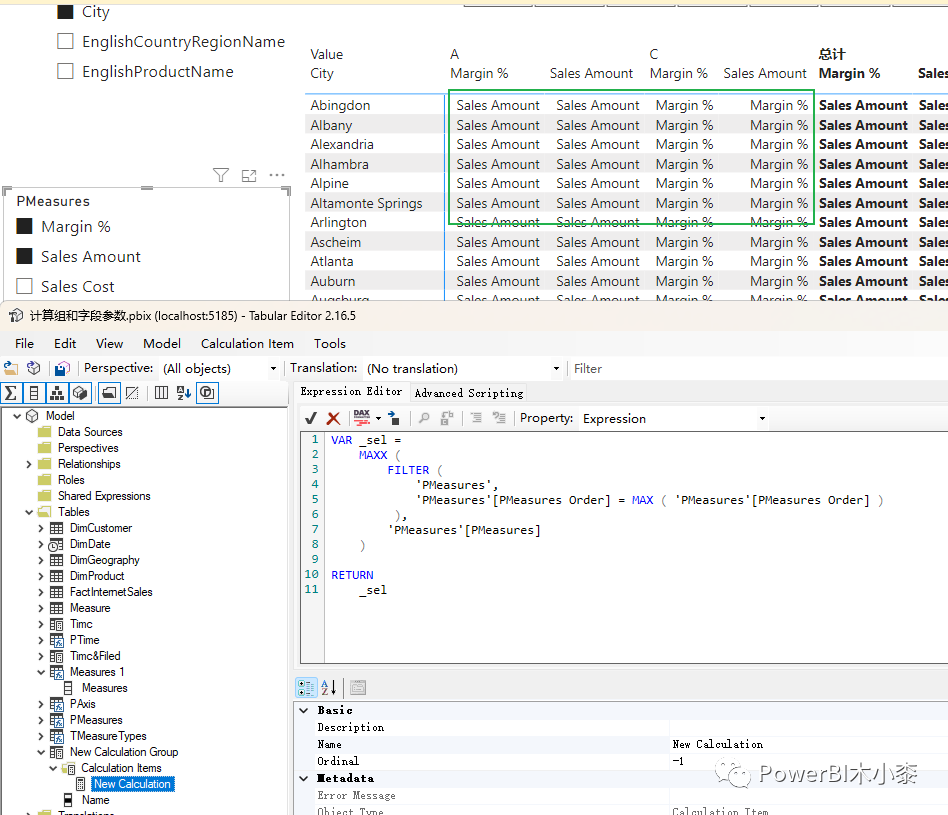Check Sales Cost in PMeasures slicer
The width and height of the screenshot is (948, 815).
pos(24,286)
